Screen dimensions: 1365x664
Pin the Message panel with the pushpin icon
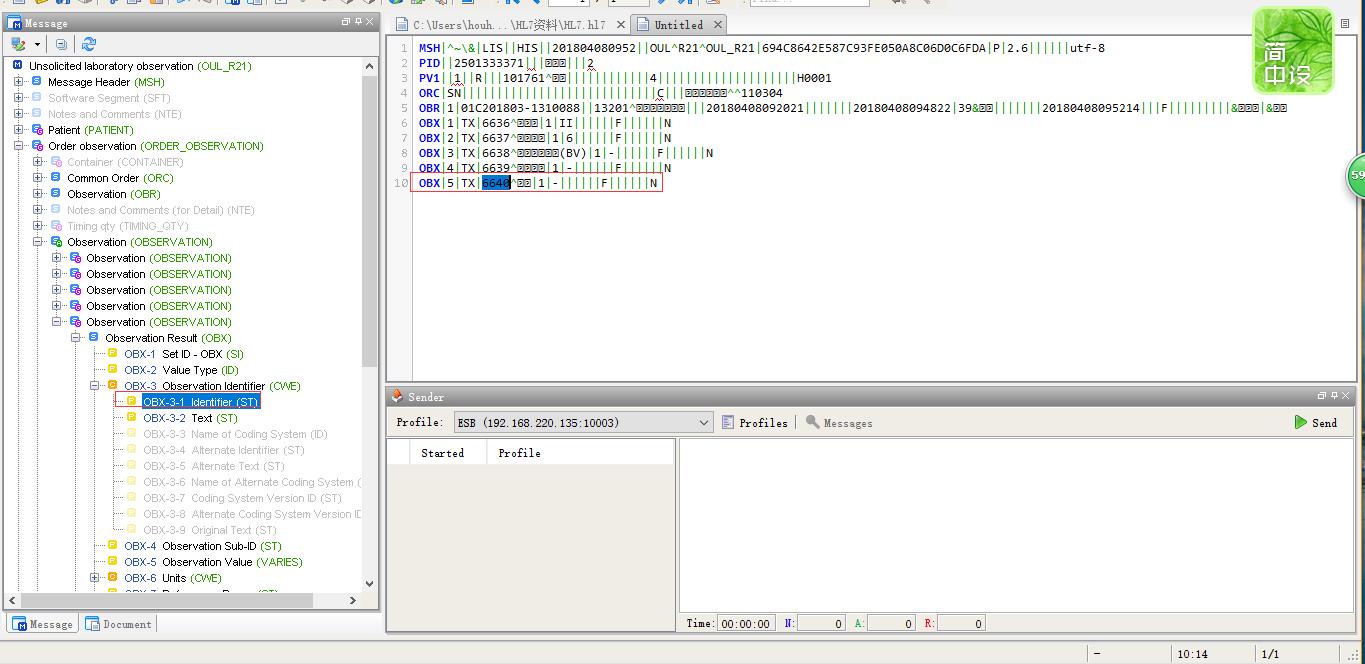pos(358,22)
